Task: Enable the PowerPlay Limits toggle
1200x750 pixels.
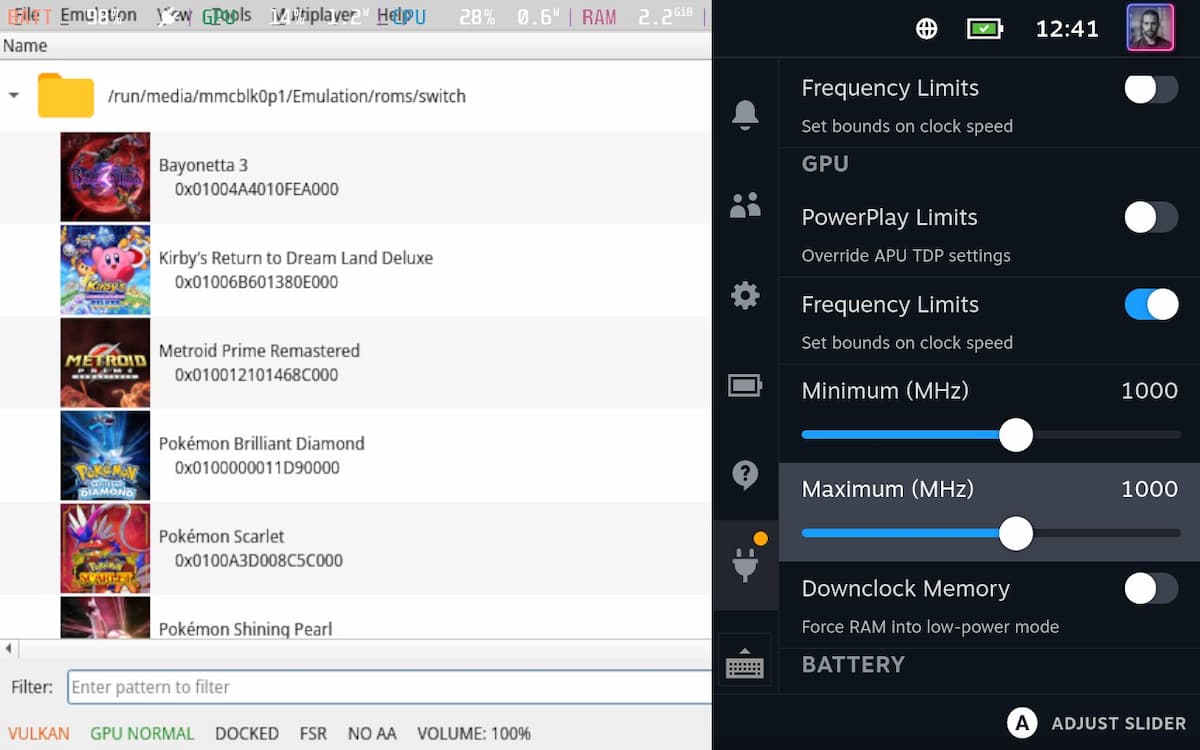Action: tap(1151, 218)
